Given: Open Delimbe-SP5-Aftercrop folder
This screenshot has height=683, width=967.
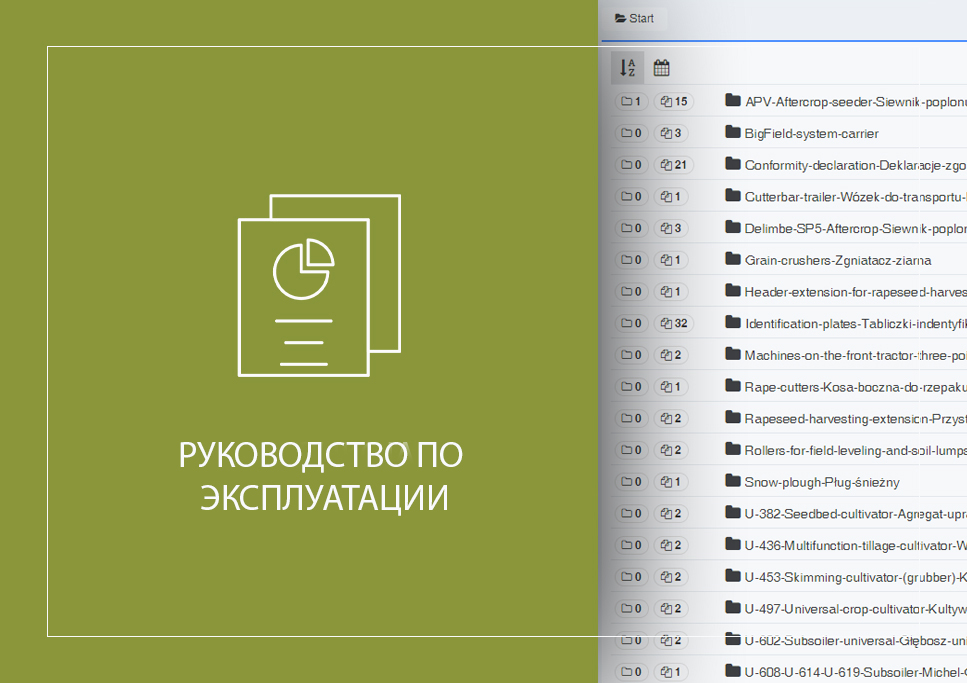Looking at the screenshot, I should pyautogui.click(x=855, y=228).
